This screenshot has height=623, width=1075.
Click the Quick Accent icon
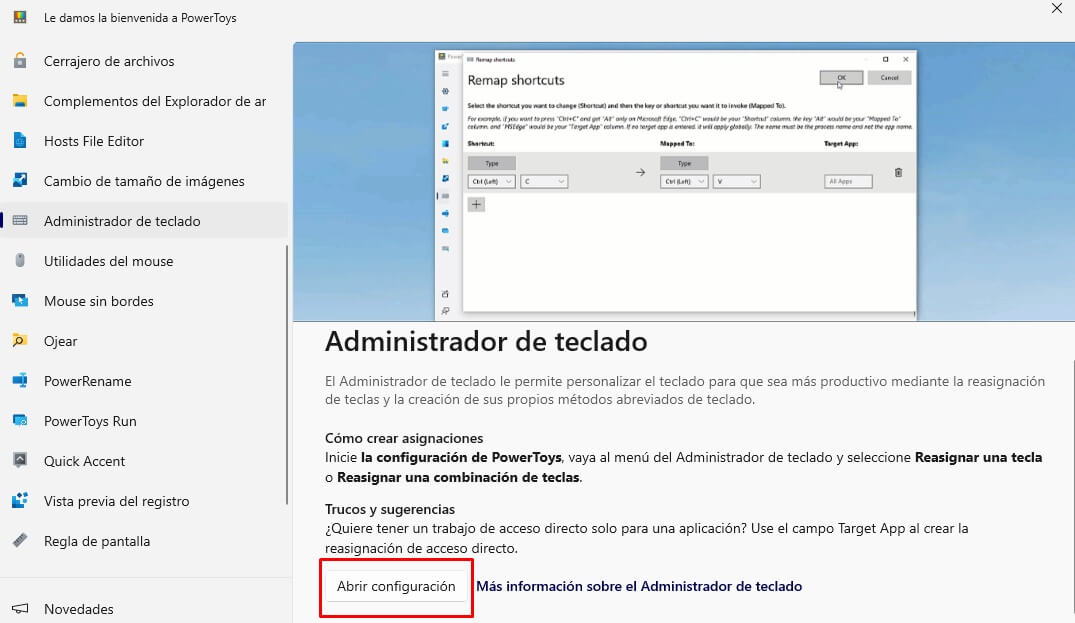pyautogui.click(x=20, y=460)
